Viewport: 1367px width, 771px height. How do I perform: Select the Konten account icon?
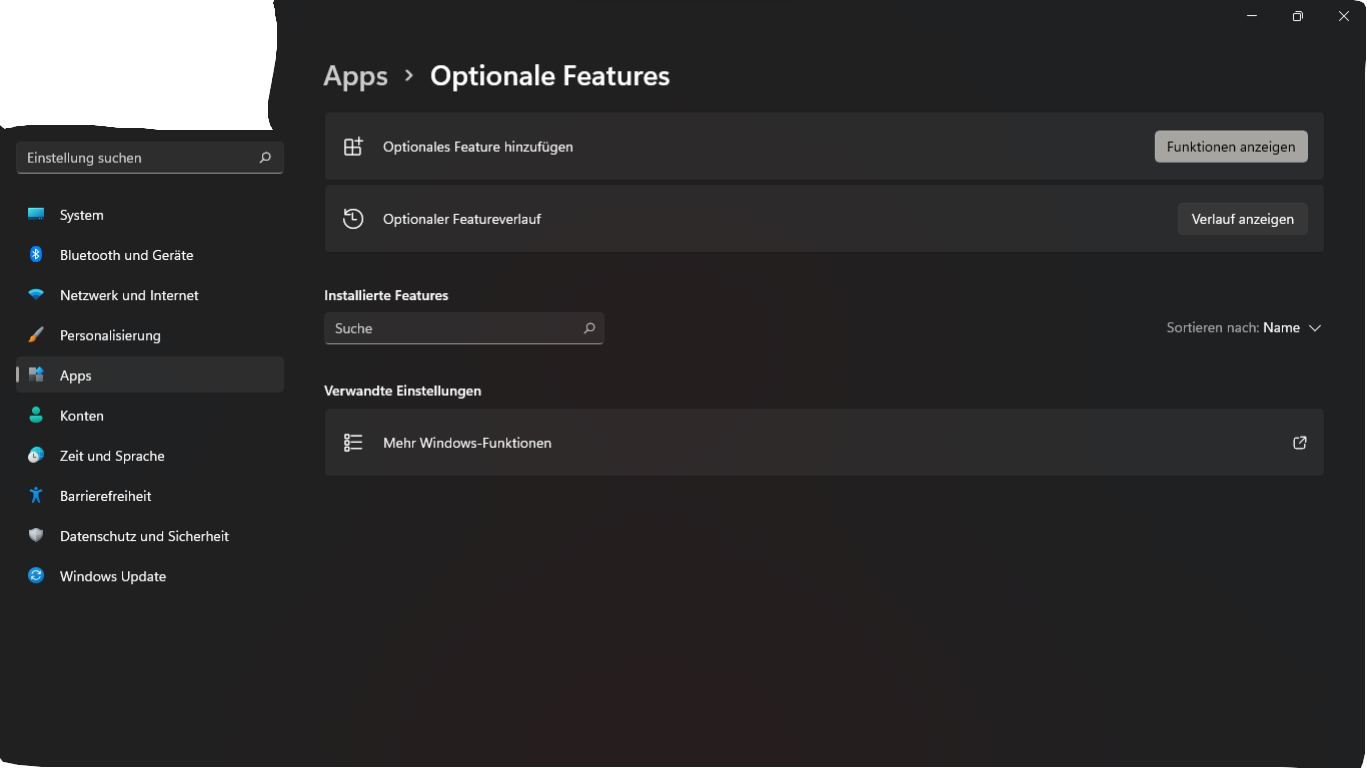(x=36, y=415)
